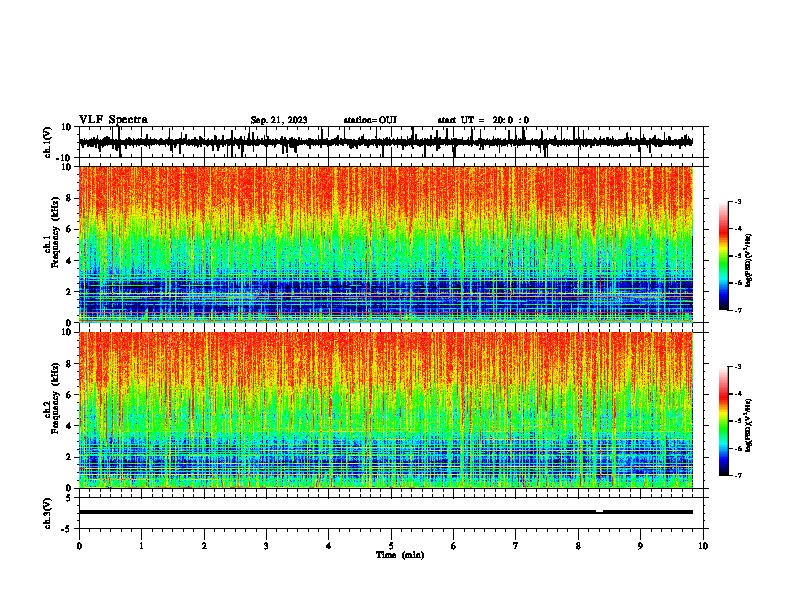The width and height of the screenshot is (792, 612).
Task: Click the "9" tick on the time axis
Action: (x=640, y=546)
